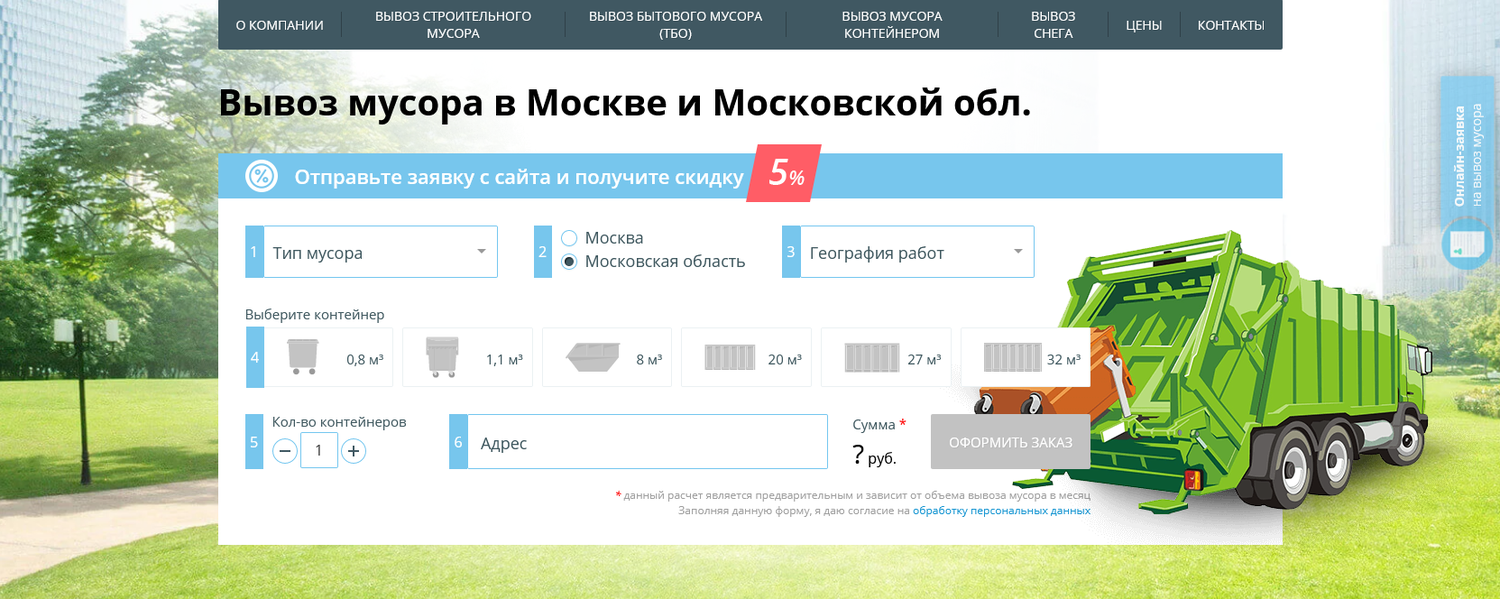Expand the Тип мусора dropdown
The height and width of the screenshot is (599, 1500).
coord(380,252)
